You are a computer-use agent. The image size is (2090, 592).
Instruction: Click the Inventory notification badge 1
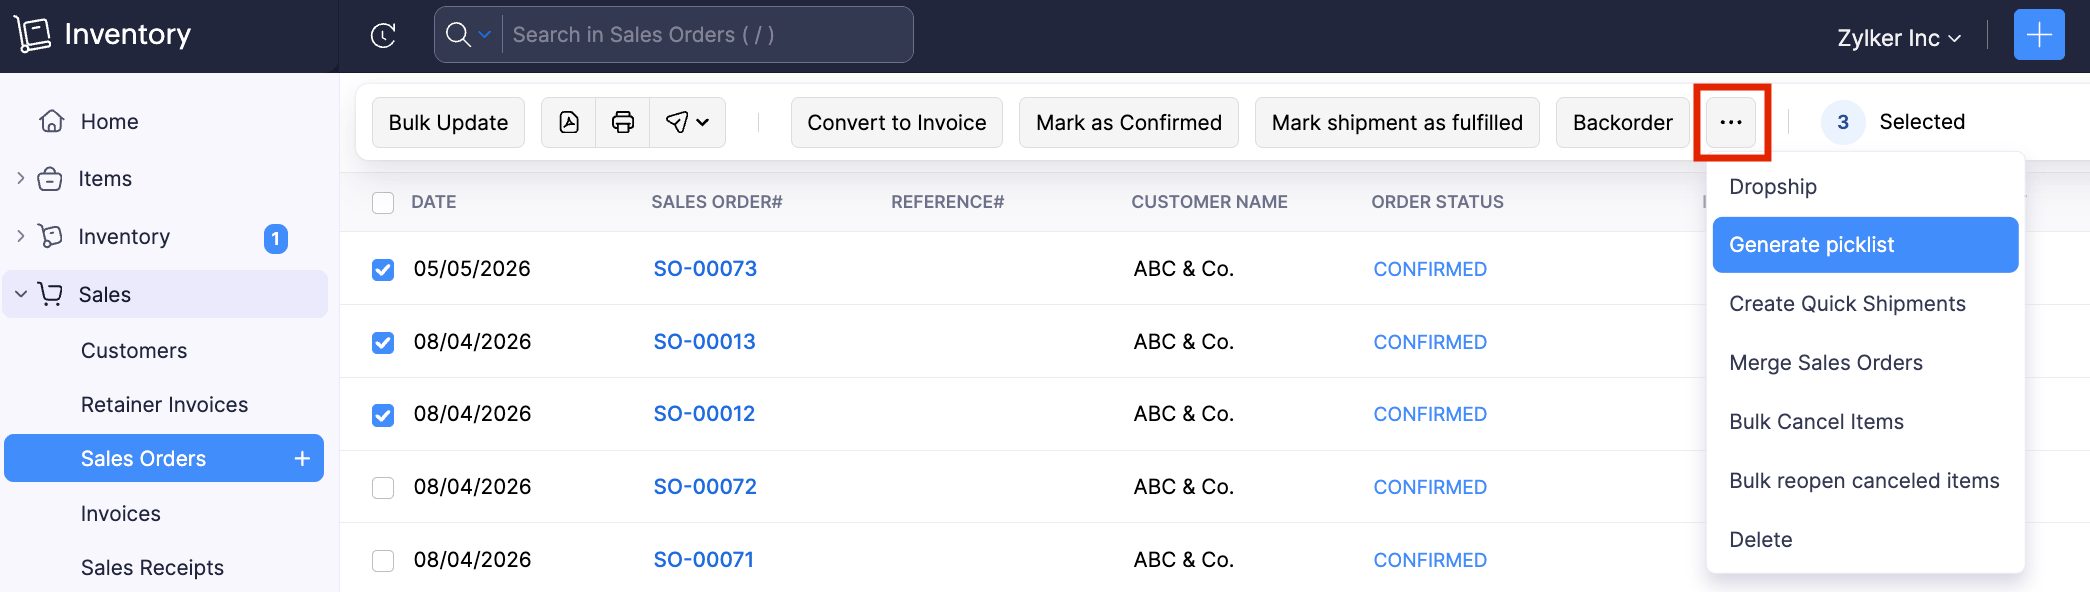[x=276, y=238]
